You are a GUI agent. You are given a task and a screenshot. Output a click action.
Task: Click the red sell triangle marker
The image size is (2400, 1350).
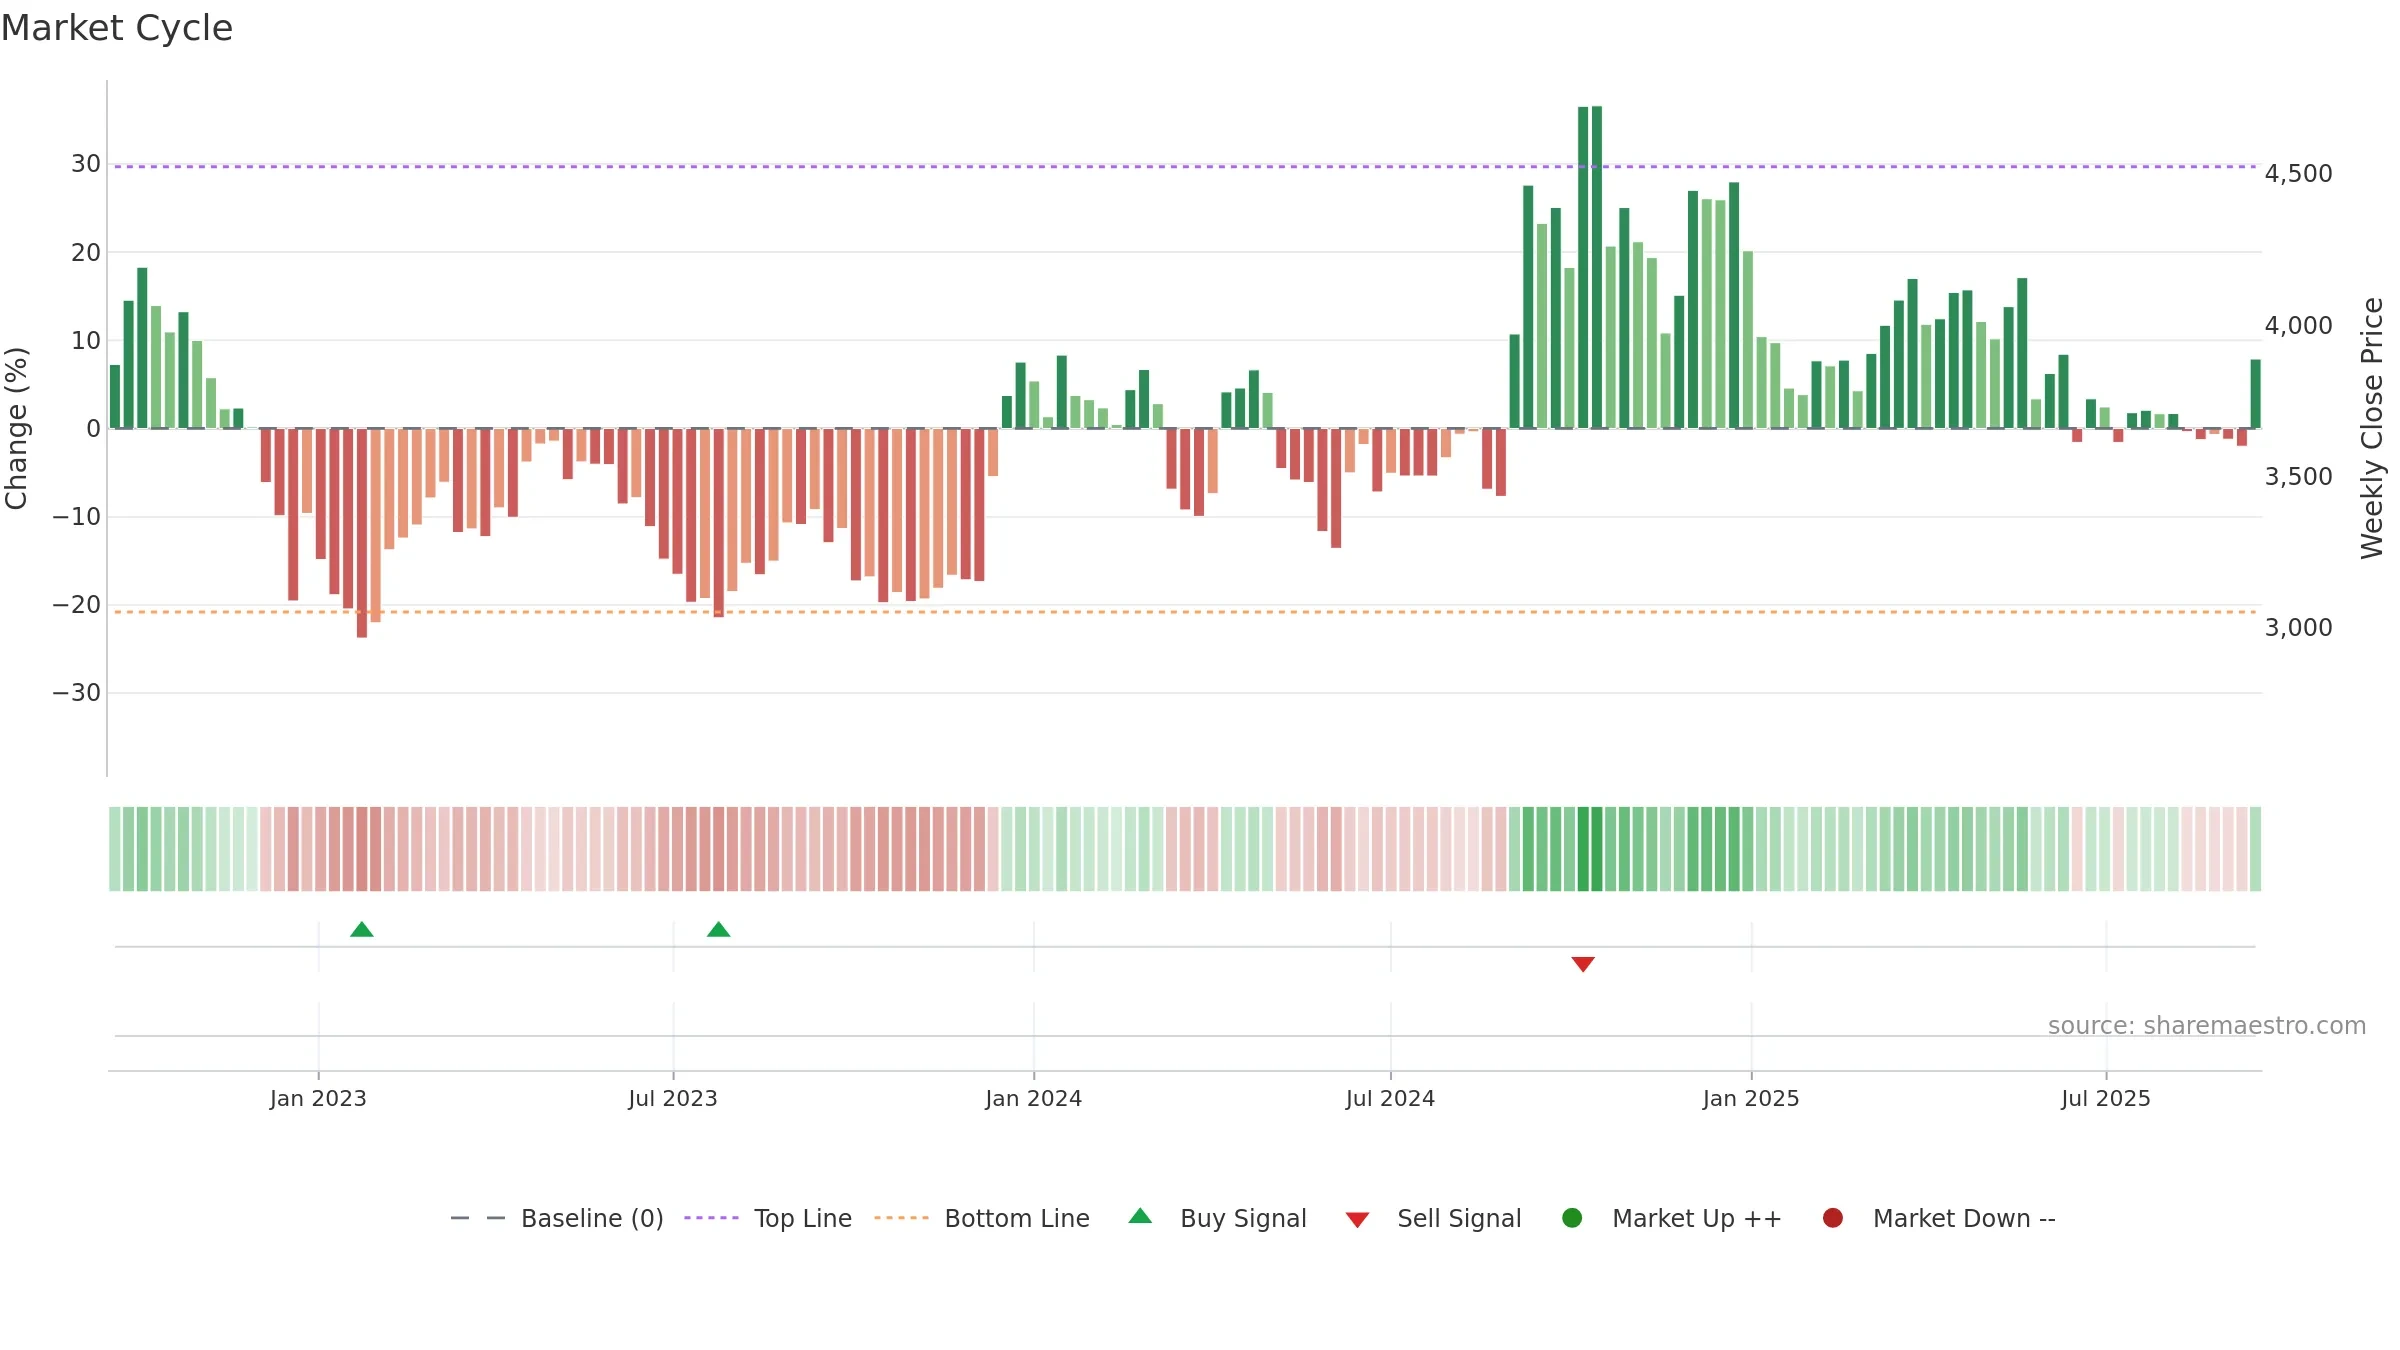tap(1583, 964)
